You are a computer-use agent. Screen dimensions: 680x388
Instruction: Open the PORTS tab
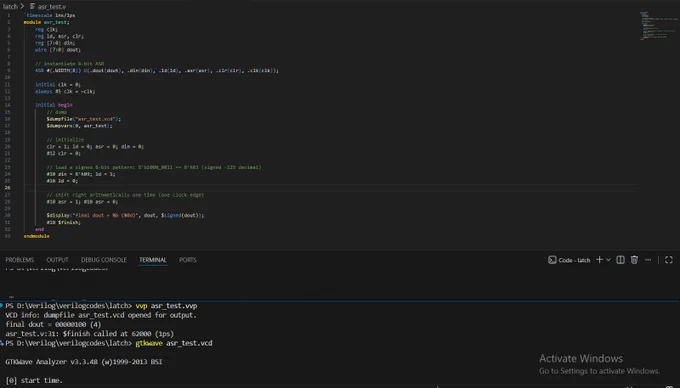188,260
